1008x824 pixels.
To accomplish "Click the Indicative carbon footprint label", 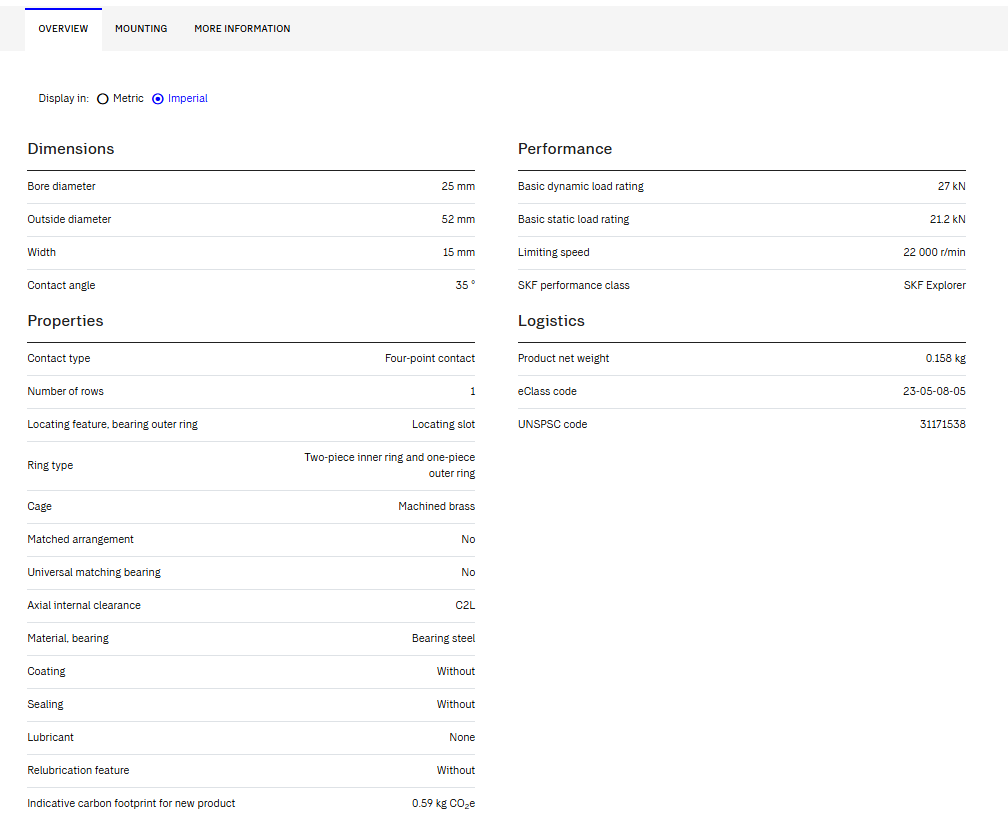I will (131, 803).
